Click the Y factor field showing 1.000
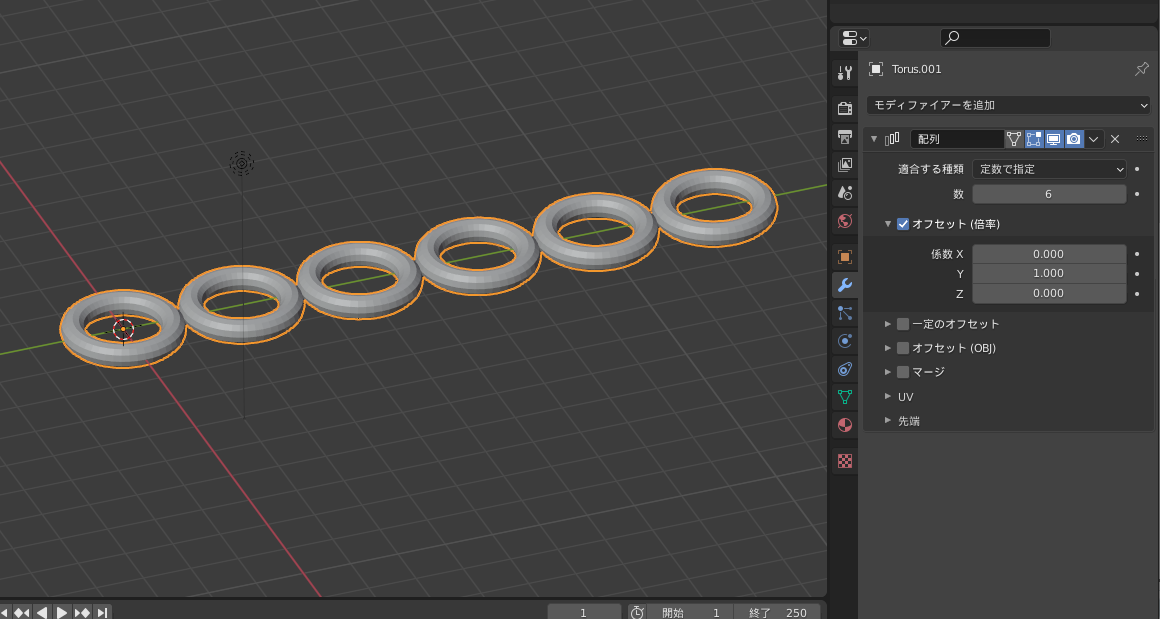Image resolution: width=1160 pixels, height=619 pixels. tap(1049, 274)
